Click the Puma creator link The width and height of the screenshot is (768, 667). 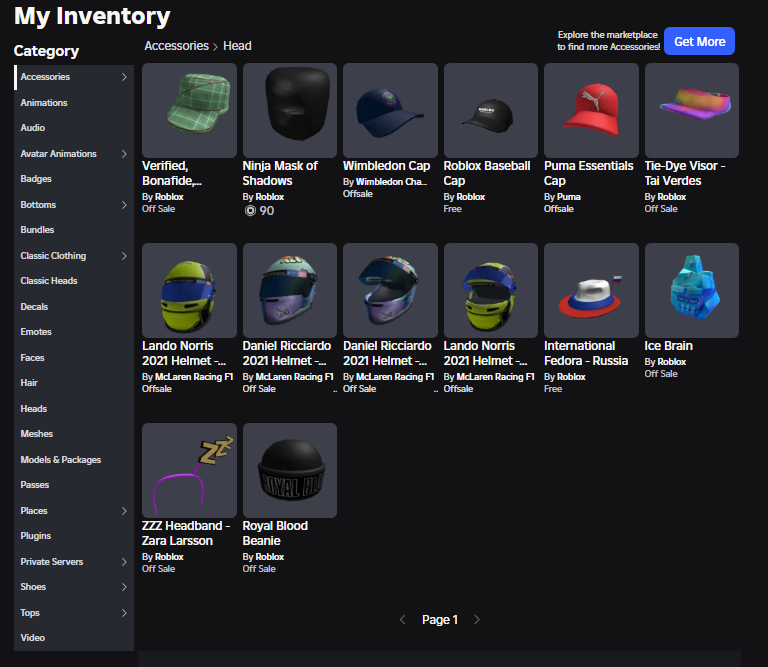(x=569, y=197)
